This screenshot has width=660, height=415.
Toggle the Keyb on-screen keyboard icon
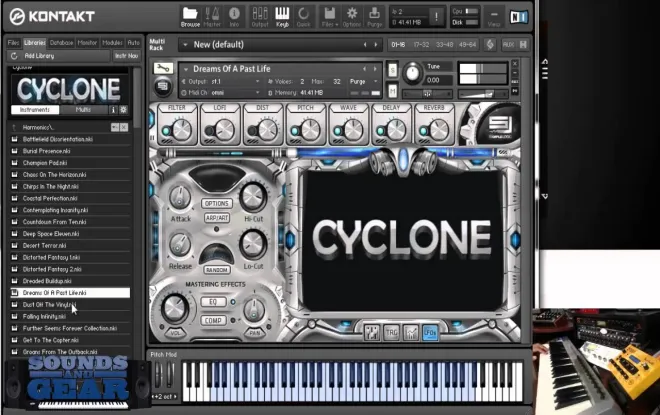point(282,17)
